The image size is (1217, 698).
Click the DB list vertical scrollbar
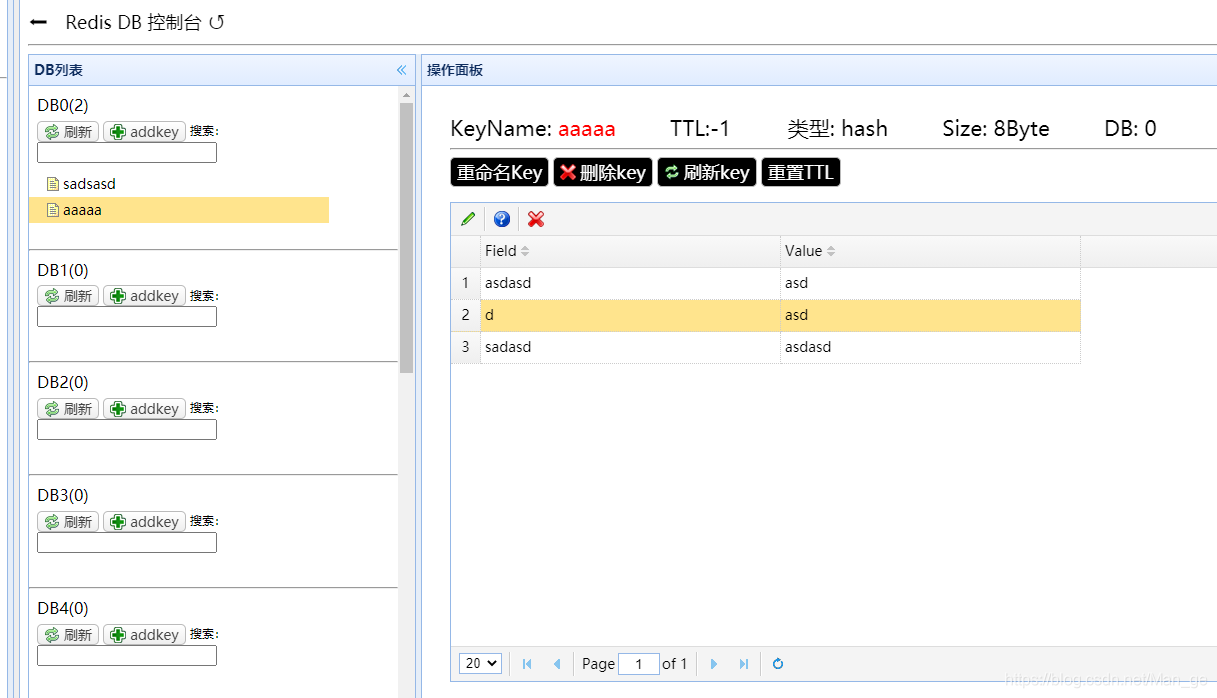coord(406,237)
